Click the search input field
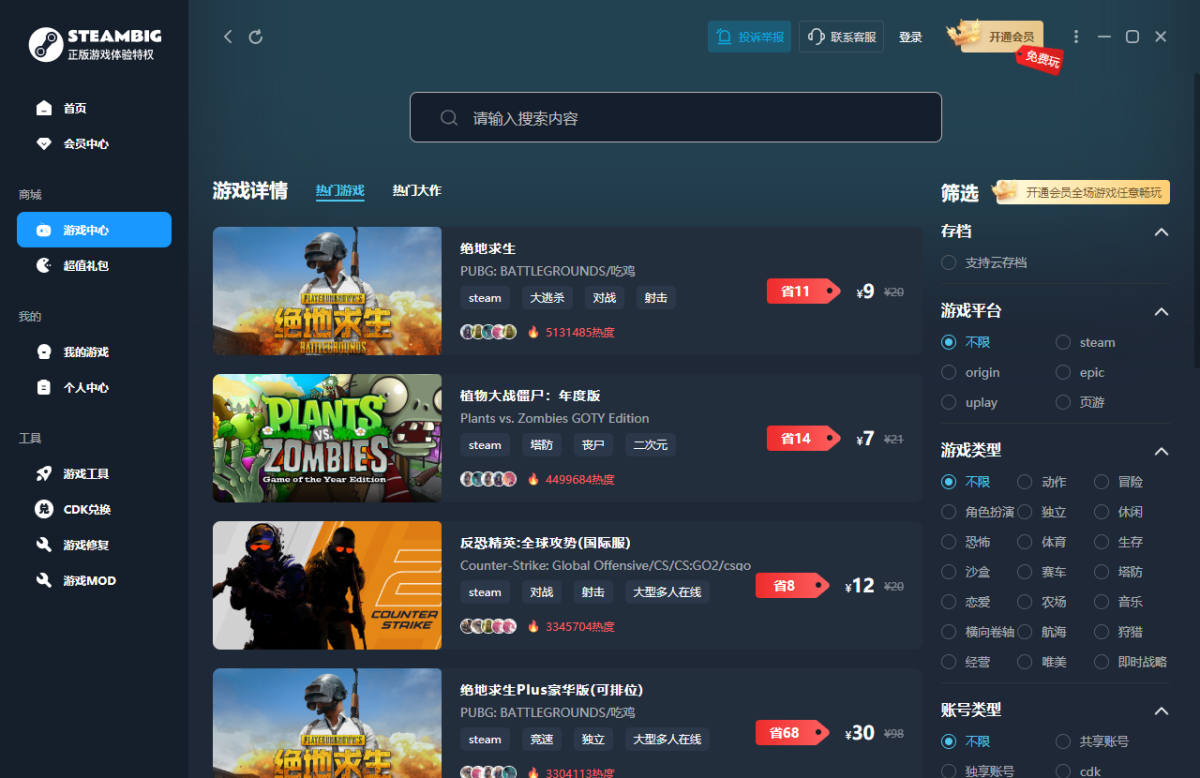 click(675, 118)
